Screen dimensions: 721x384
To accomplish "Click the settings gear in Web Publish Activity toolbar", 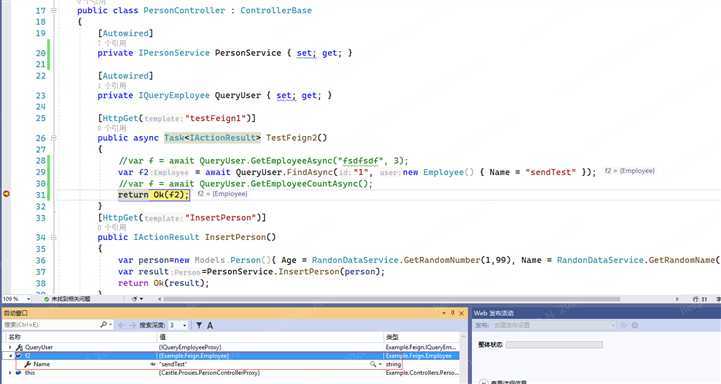I will 635,325.
